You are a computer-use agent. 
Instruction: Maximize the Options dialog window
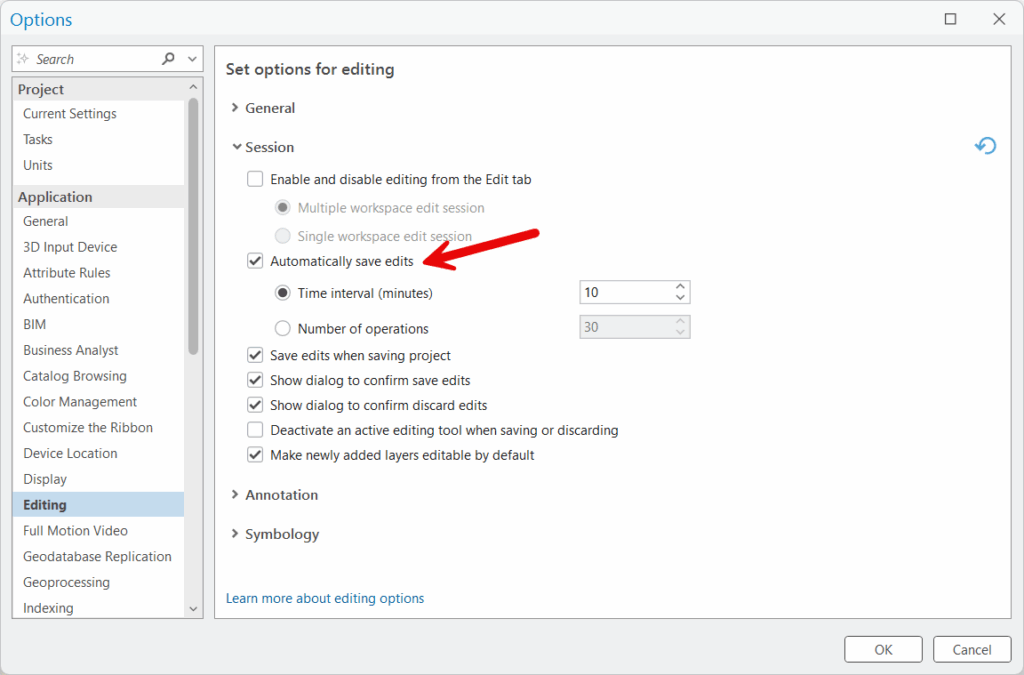click(x=950, y=19)
